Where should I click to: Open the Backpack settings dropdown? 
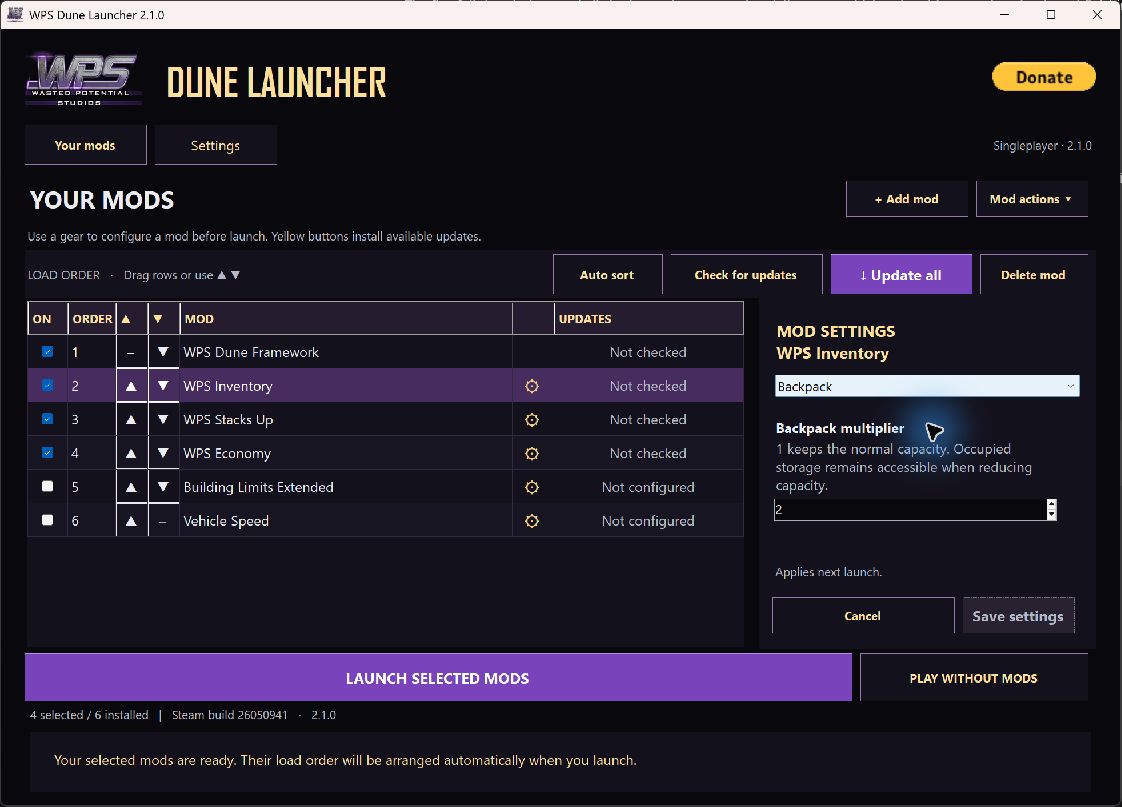tap(927, 386)
